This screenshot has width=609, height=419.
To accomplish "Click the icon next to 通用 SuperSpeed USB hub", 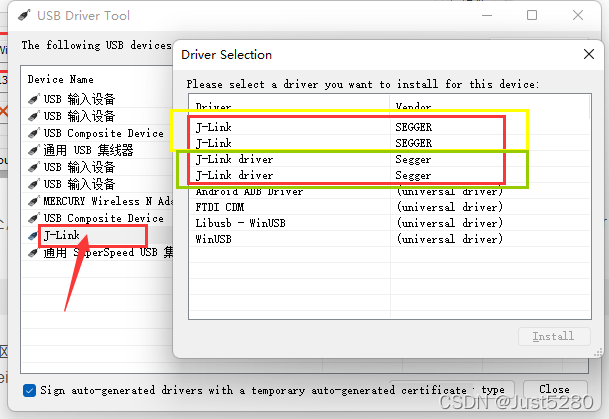I will click(34, 253).
